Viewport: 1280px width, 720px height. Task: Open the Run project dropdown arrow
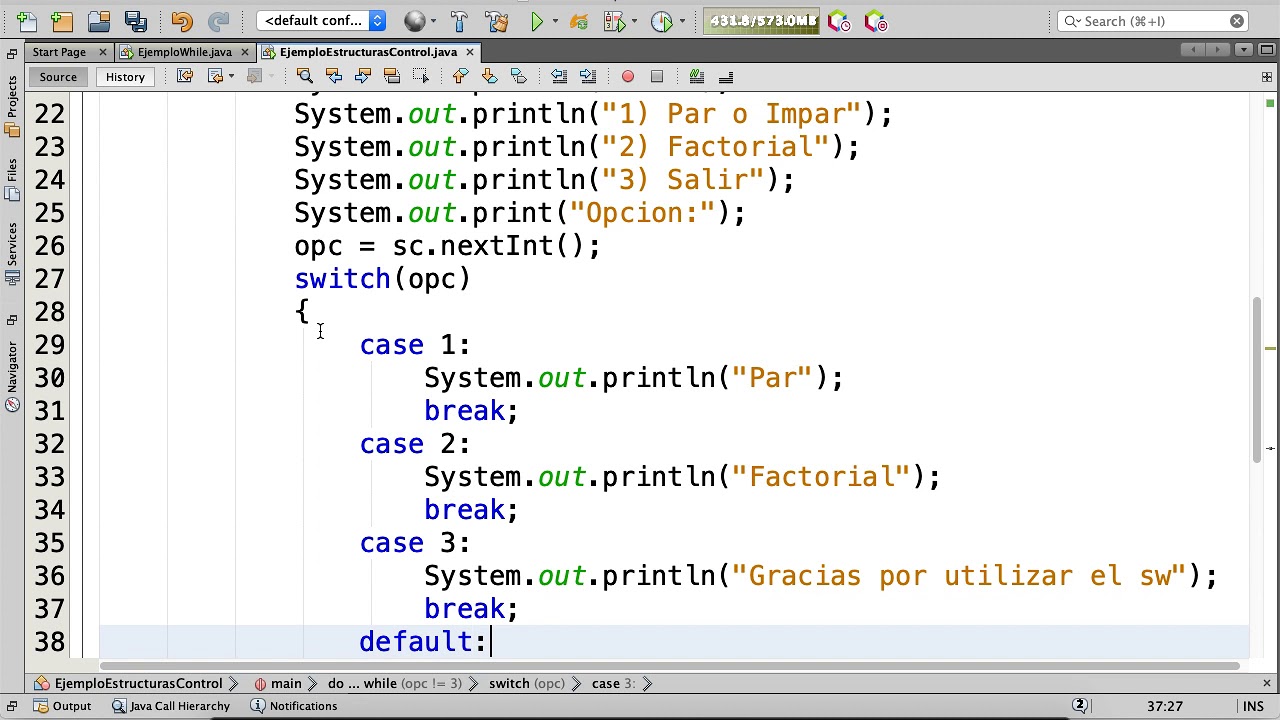point(554,22)
